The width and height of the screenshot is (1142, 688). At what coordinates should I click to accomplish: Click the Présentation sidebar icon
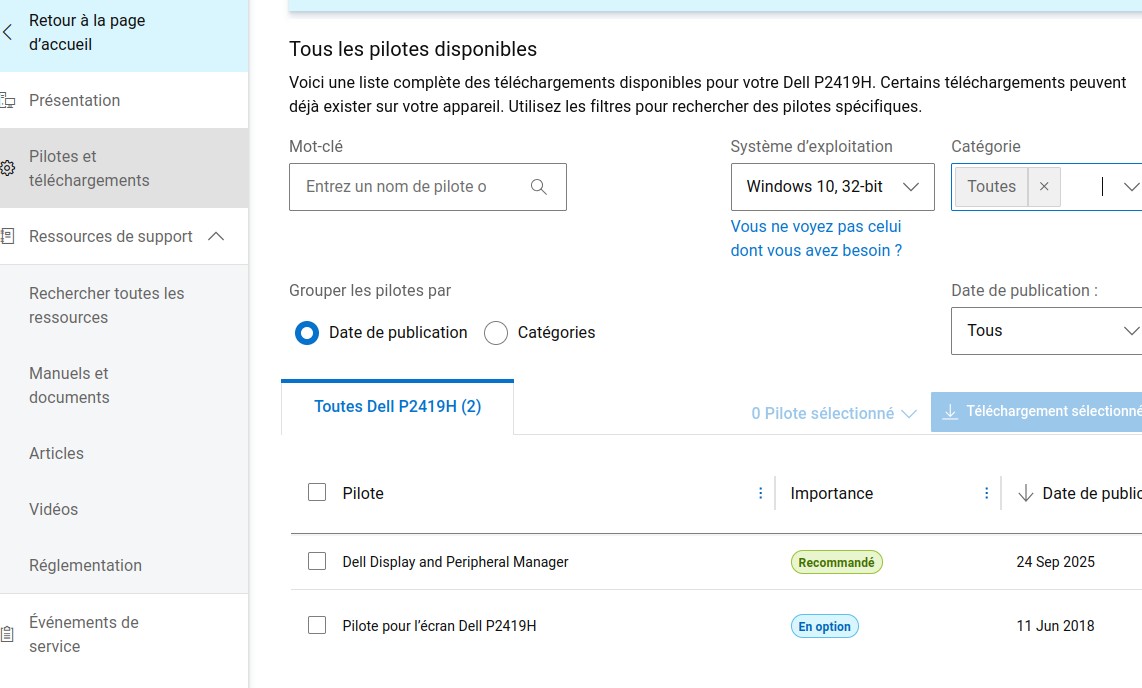8,100
